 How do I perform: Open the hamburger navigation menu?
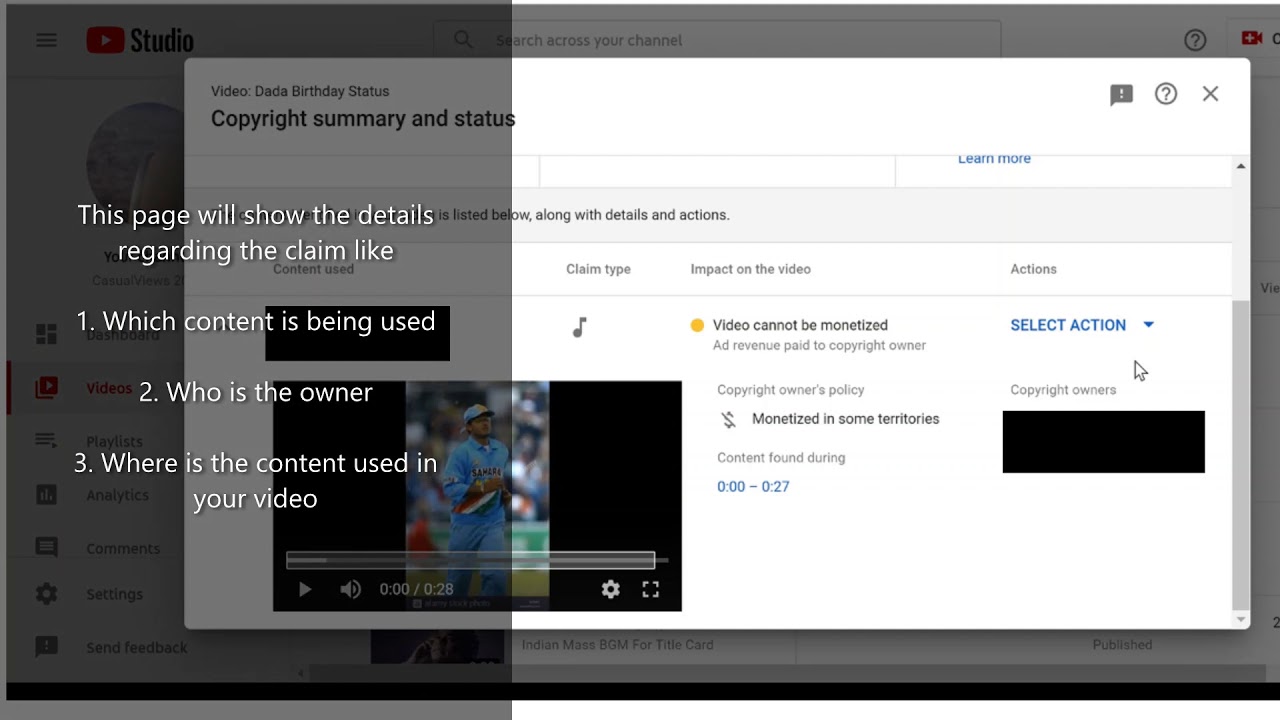(x=46, y=40)
